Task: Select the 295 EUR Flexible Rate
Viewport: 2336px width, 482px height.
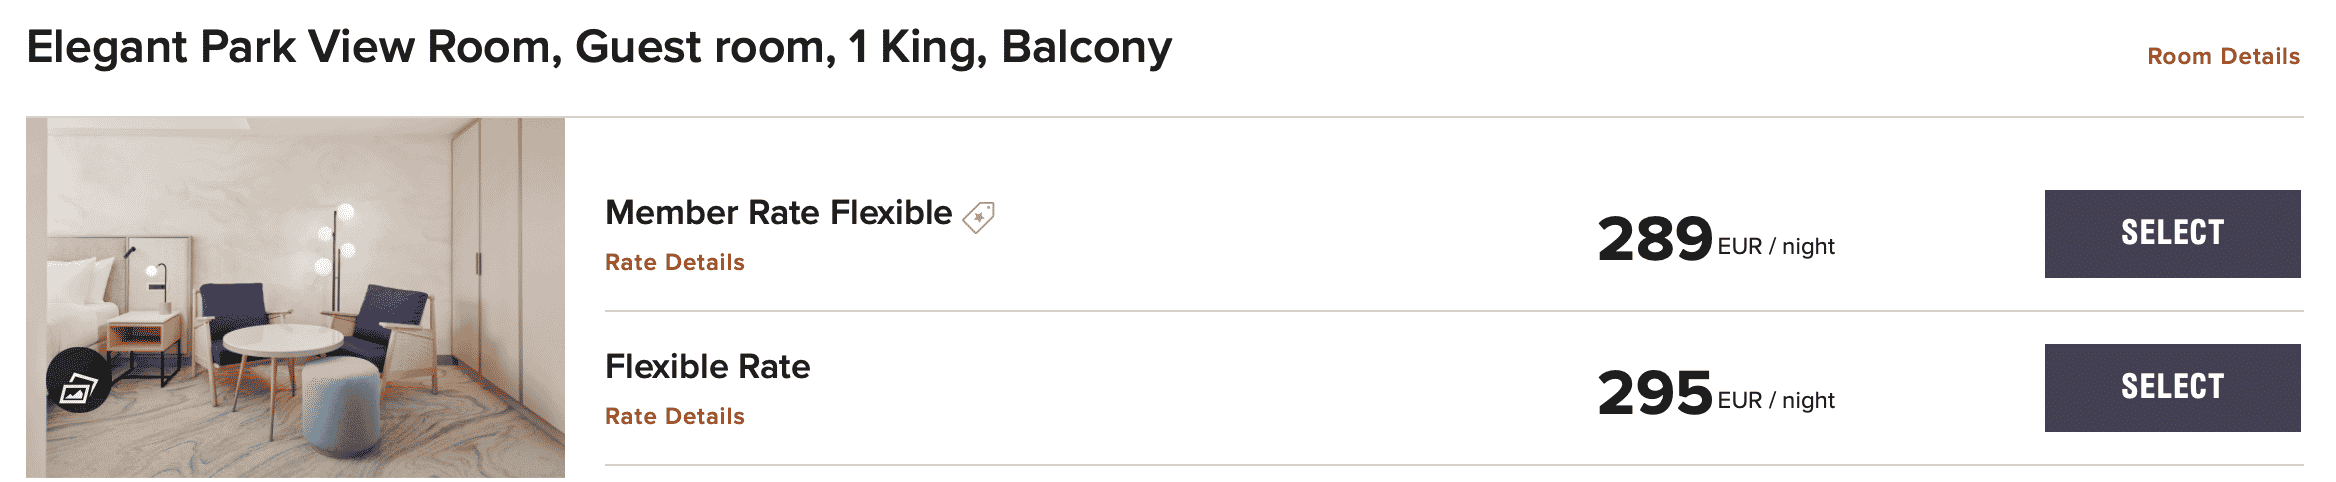Action: pyautogui.click(x=2171, y=388)
